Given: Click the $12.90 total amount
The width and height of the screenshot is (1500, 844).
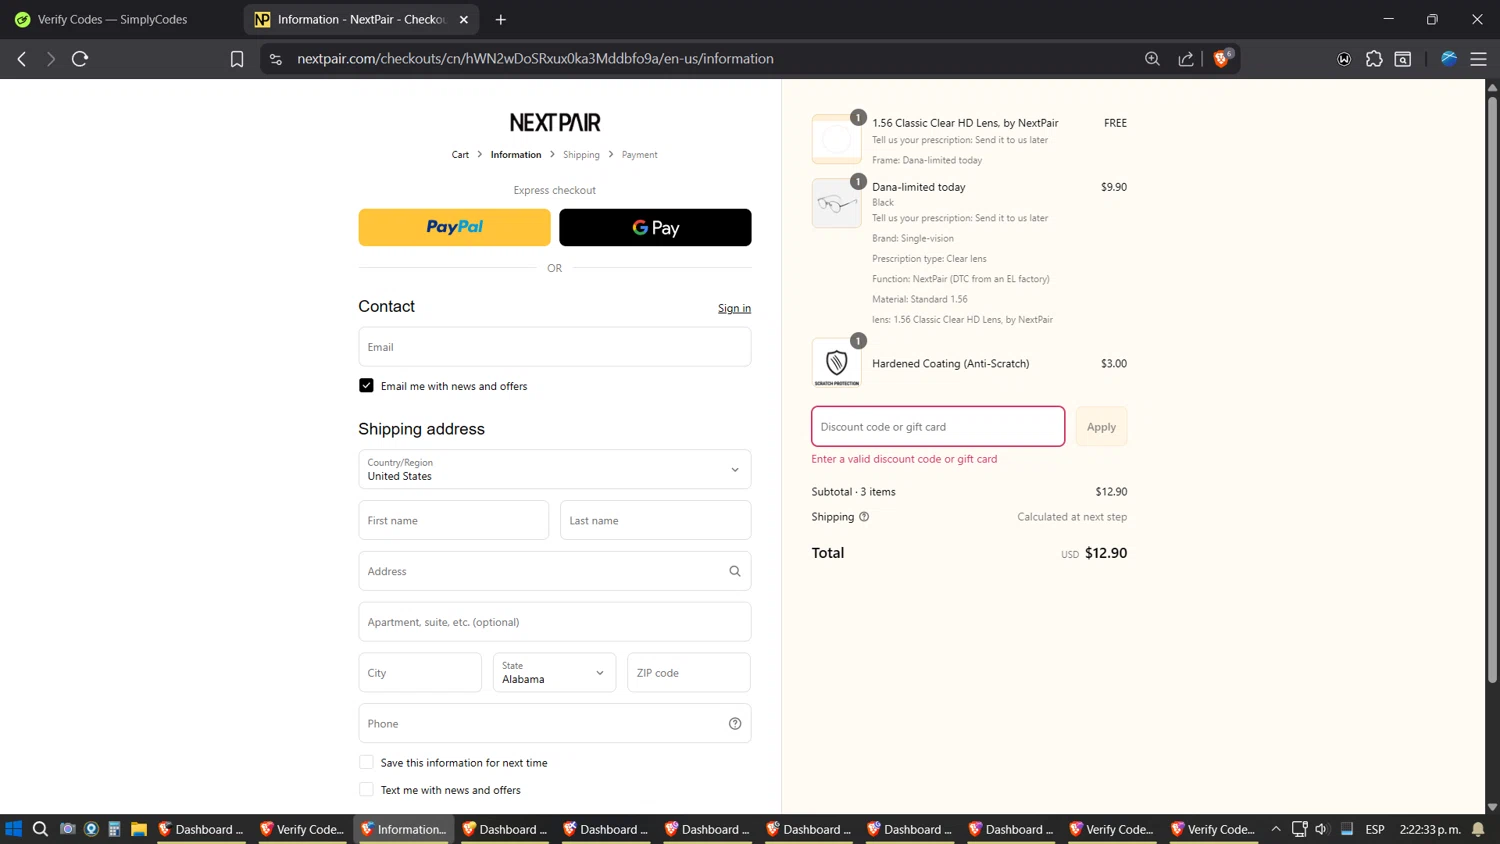Looking at the screenshot, I should [x=1106, y=553].
